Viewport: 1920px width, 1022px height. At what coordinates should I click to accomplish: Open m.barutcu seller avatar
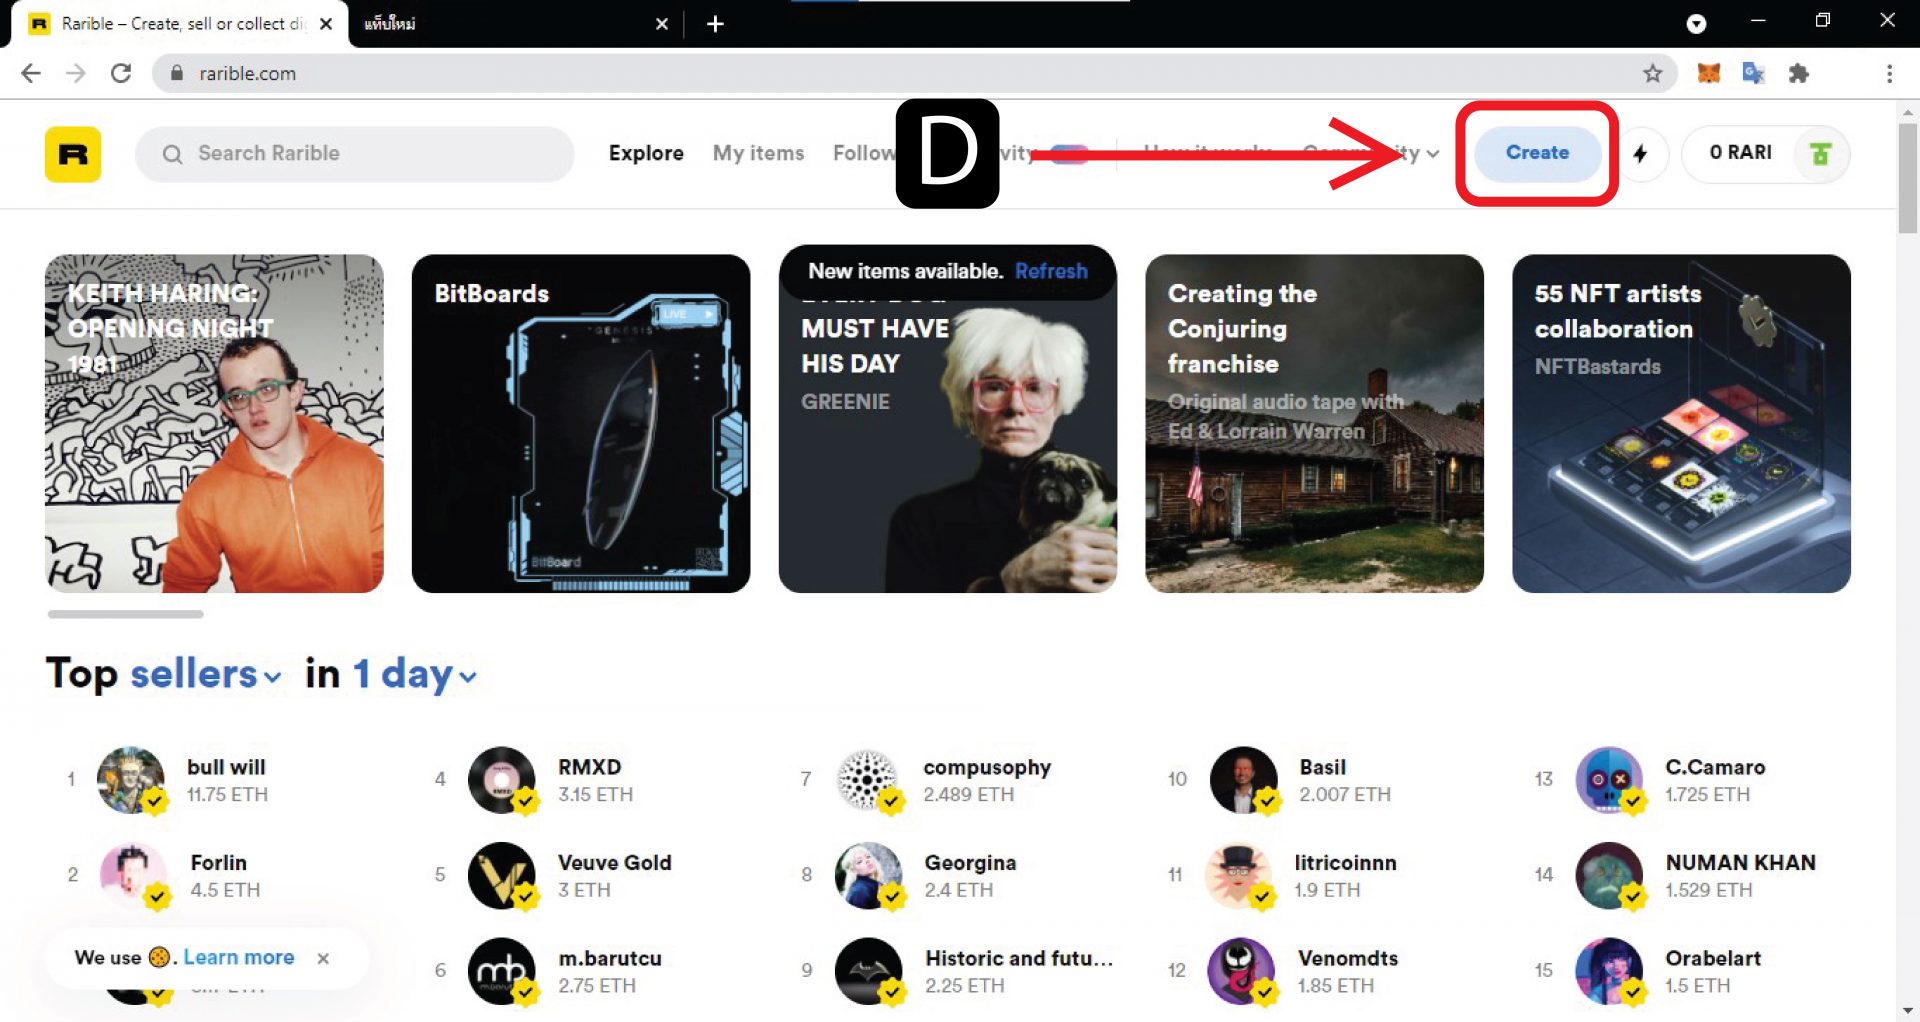tap(502, 971)
